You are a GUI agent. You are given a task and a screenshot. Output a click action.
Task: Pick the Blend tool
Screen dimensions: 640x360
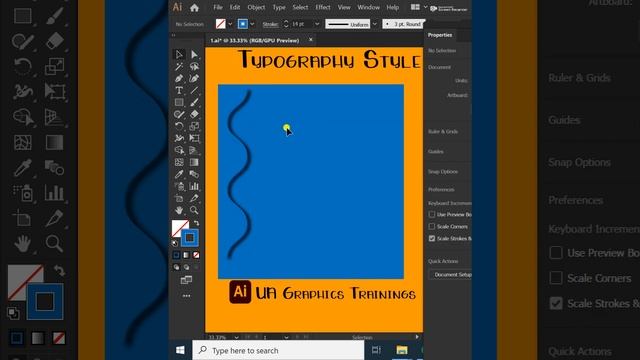click(x=194, y=174)
